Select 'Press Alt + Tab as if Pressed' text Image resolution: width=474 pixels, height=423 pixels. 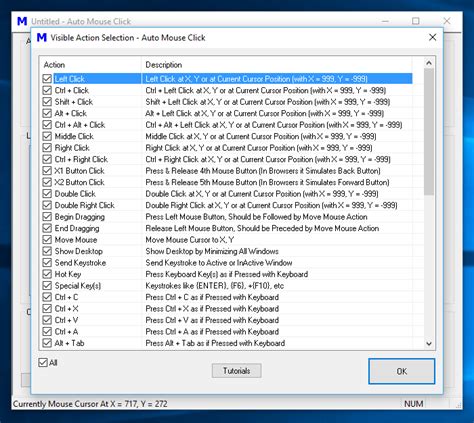pyautogui.click(x=215, y=343)
